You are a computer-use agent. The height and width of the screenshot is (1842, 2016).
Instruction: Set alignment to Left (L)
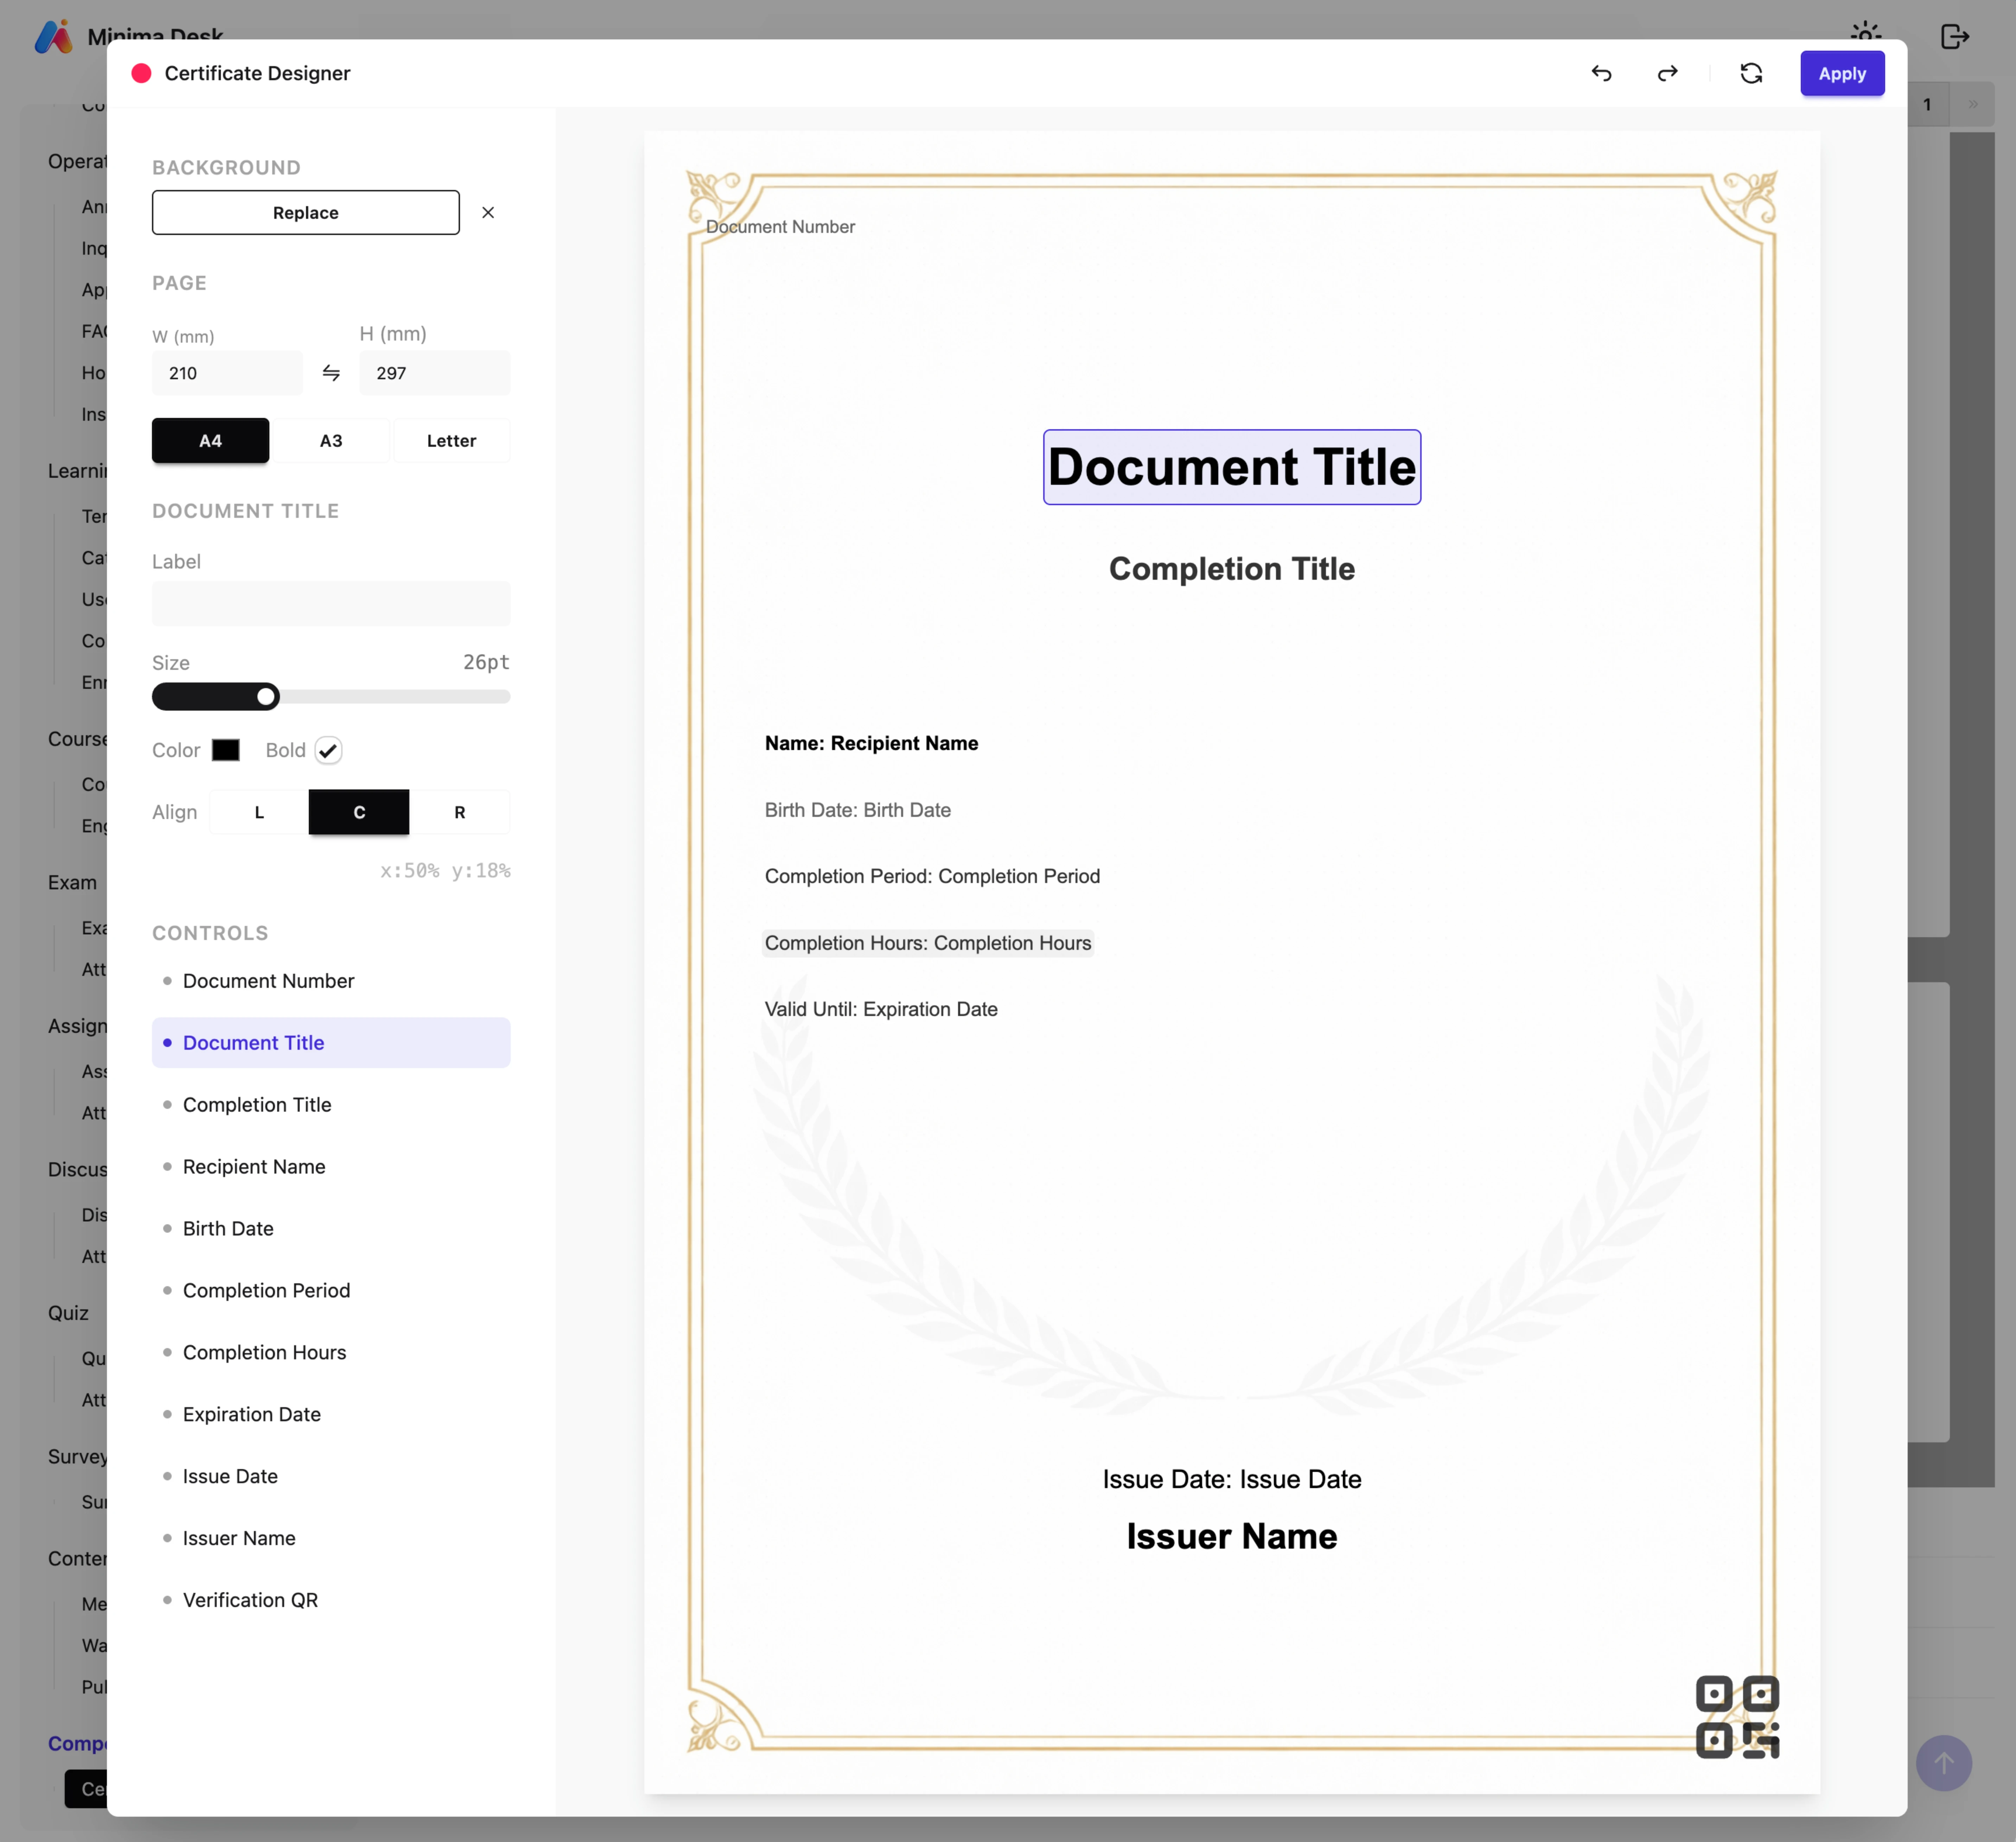point(259,812)
